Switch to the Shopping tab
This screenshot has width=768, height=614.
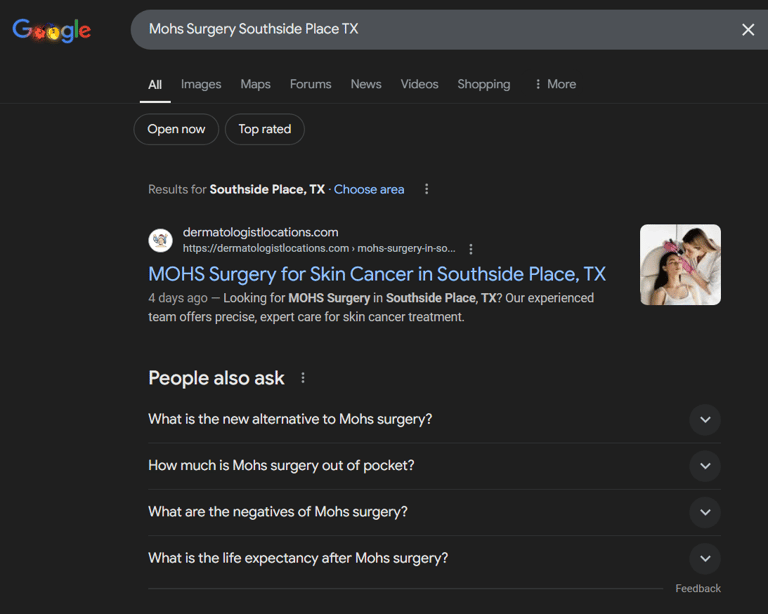tap(483, 84)
